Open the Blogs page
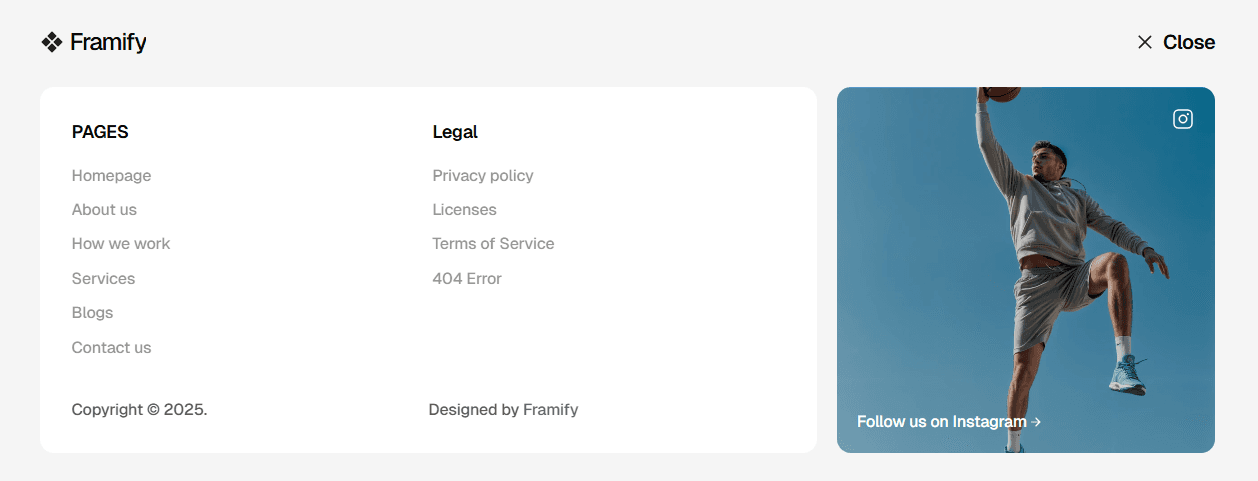The width and height of the screenshot is (1258, 481). (92, 313)
